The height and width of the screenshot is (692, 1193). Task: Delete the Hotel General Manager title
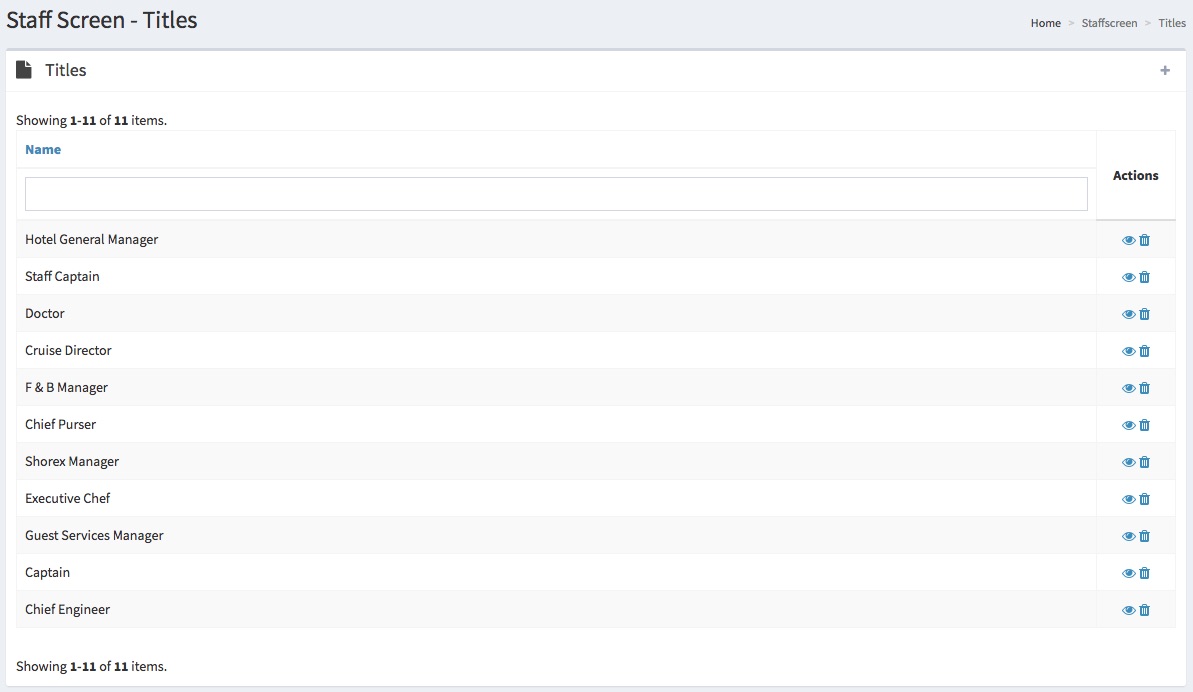pyautogui.click(x=1145, y=240)
